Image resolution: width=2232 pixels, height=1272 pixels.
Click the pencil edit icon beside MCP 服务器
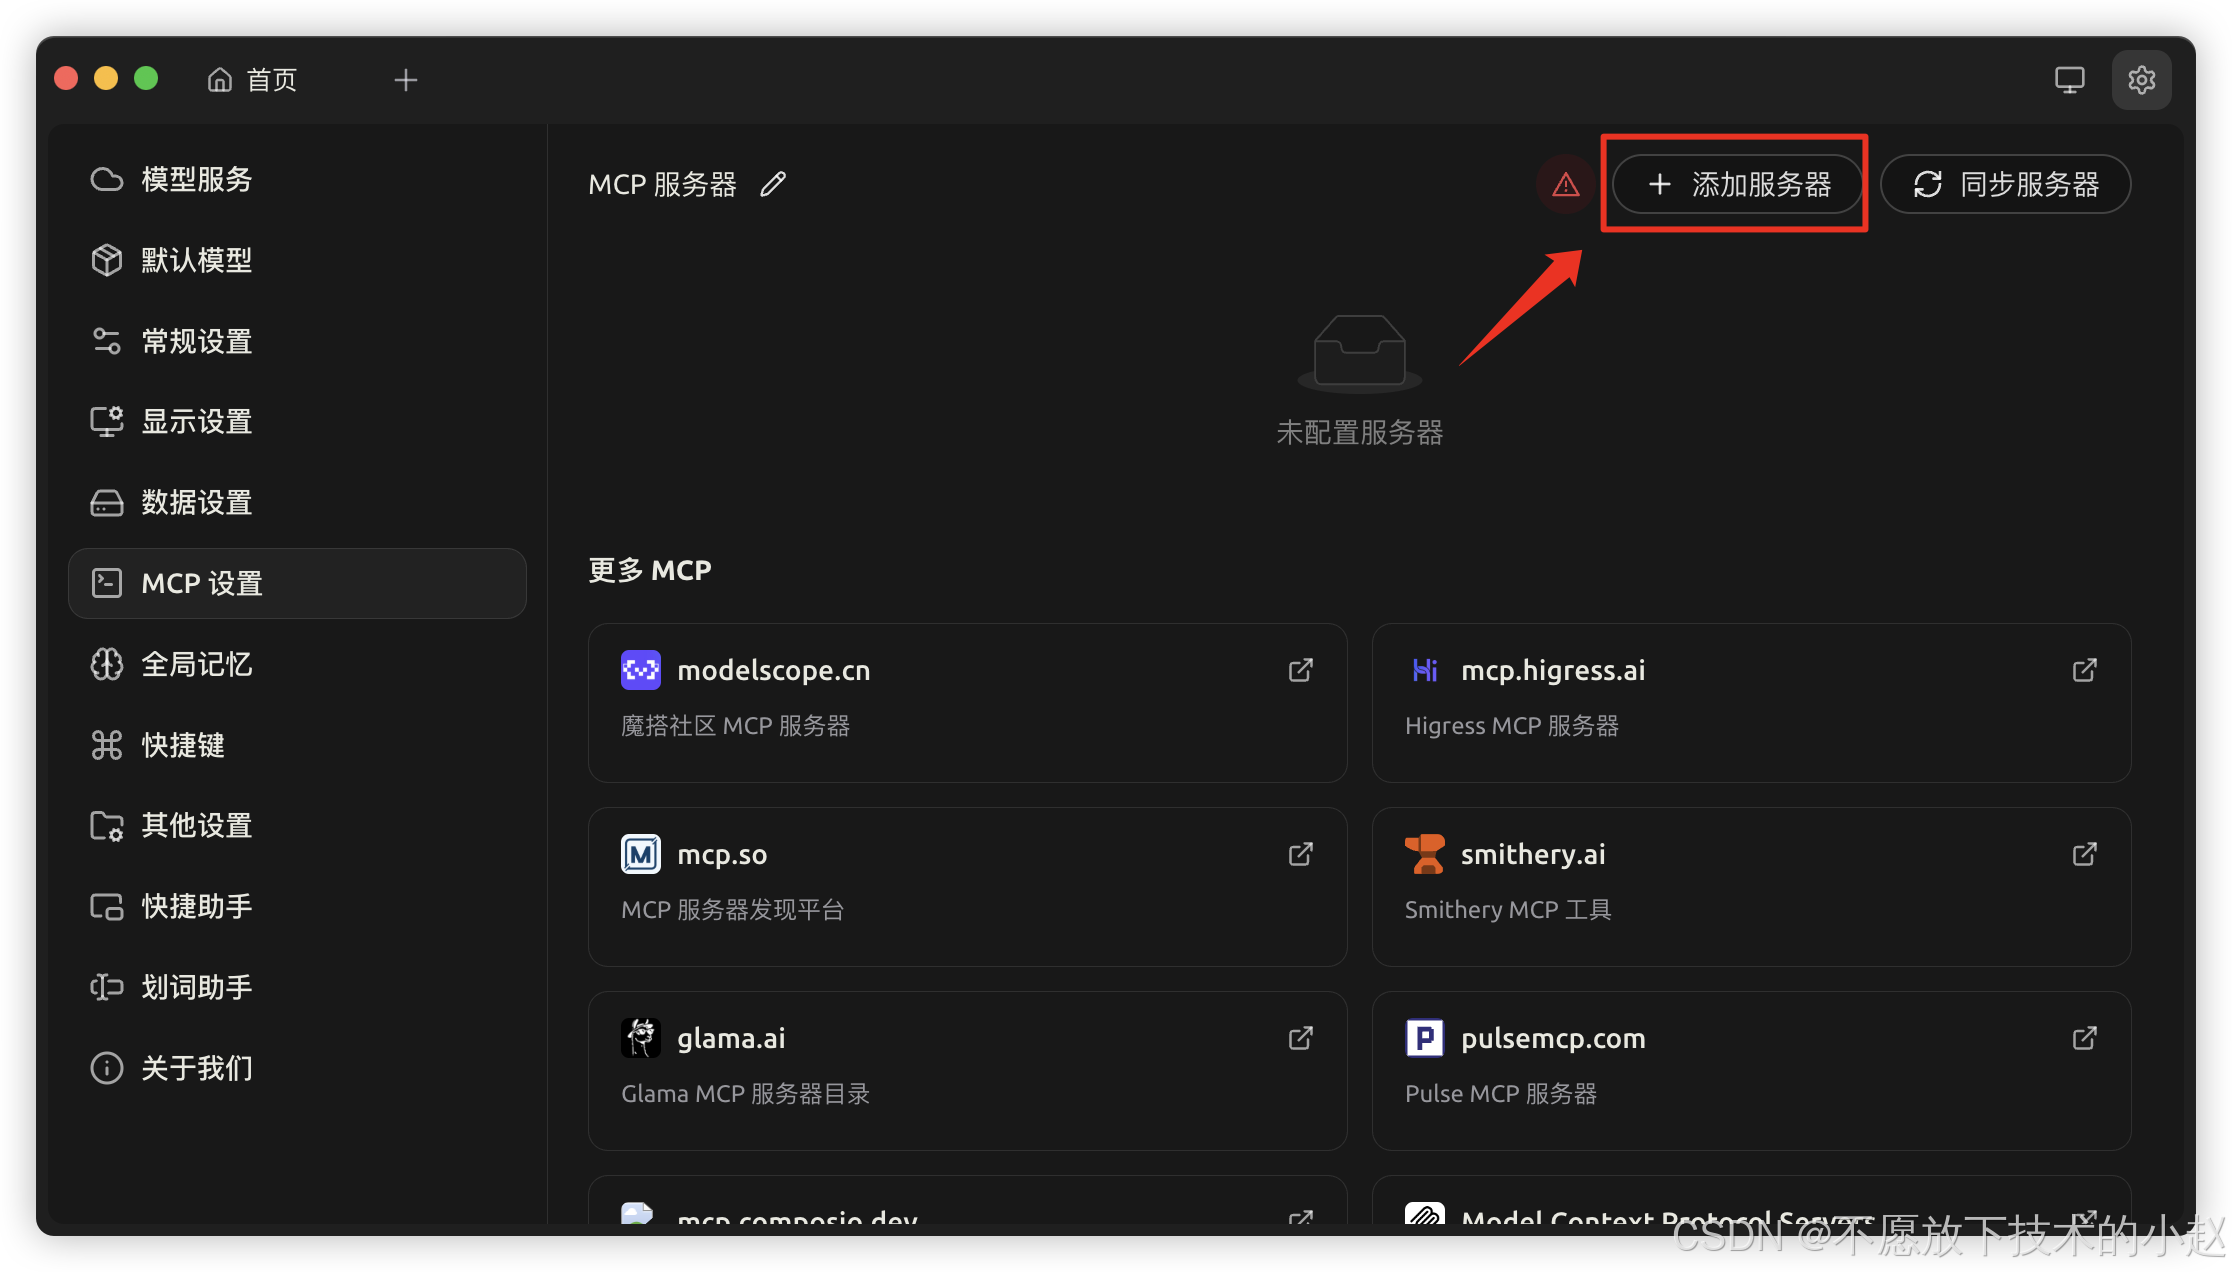773,184
